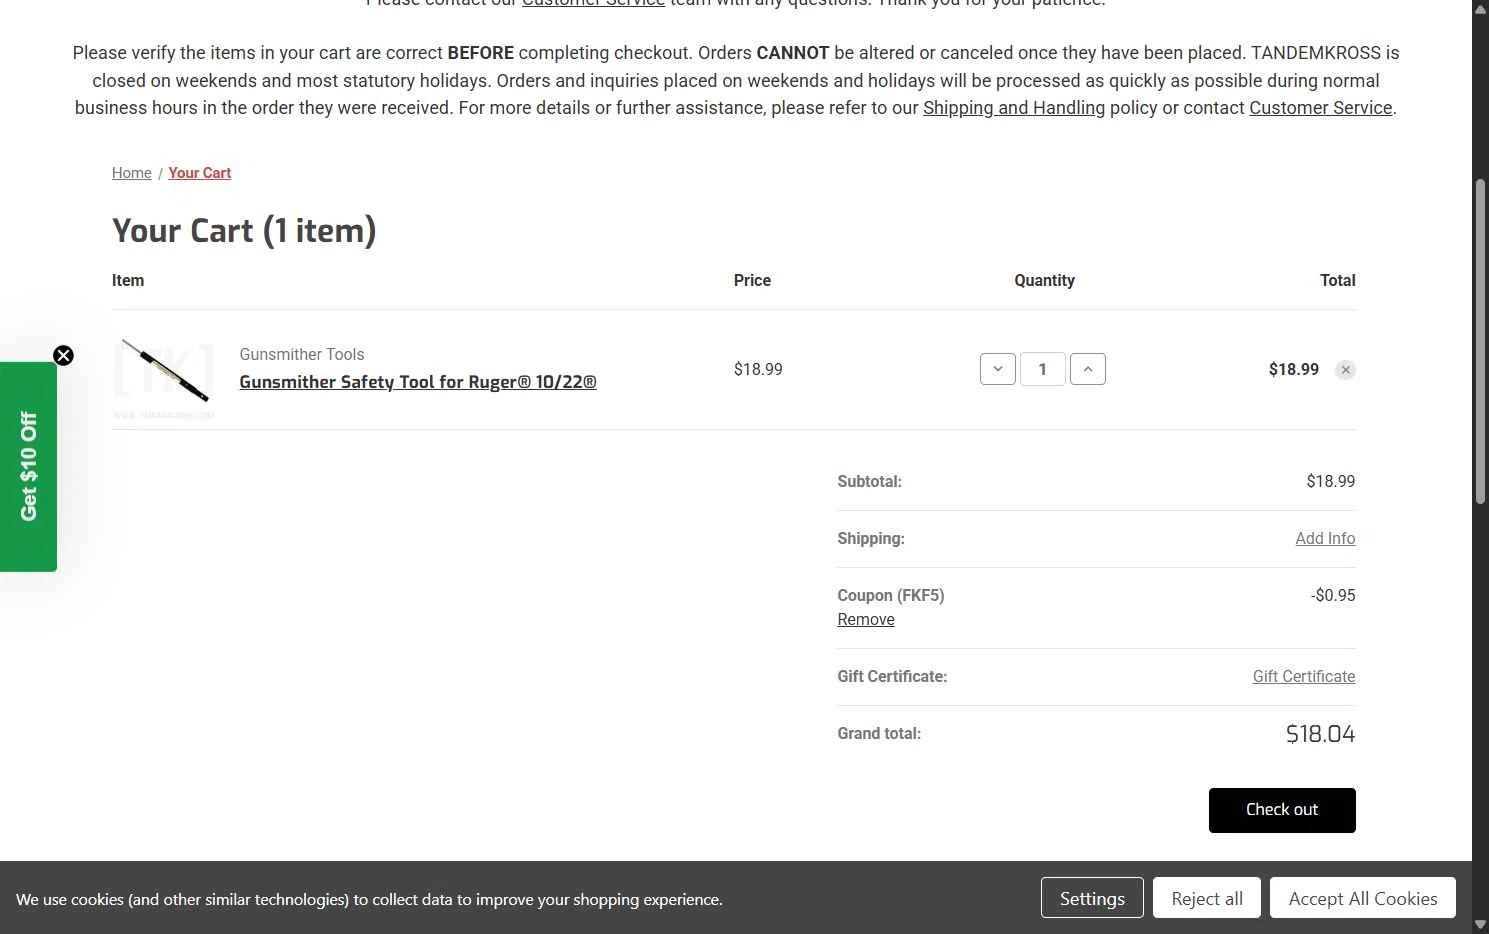Remove Gunsmither Safety Tool from cart
Image resolution: width=1489 pixels, height=934 pixels.
[x=1346, y=370]
